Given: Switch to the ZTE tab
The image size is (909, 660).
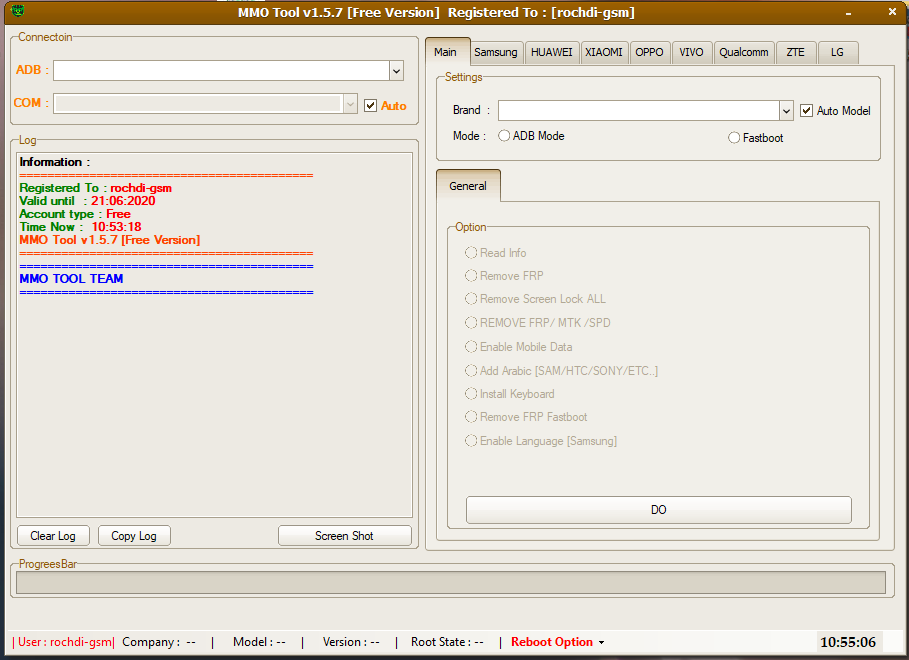Looking at the screenshot, I should pyautogui.click(x=795, y=52).
